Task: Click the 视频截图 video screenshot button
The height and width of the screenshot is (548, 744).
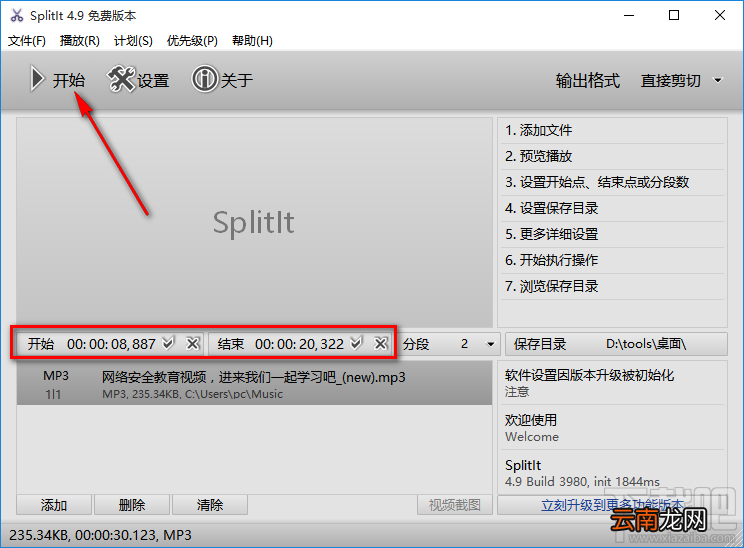Action: tap(455, 505)
